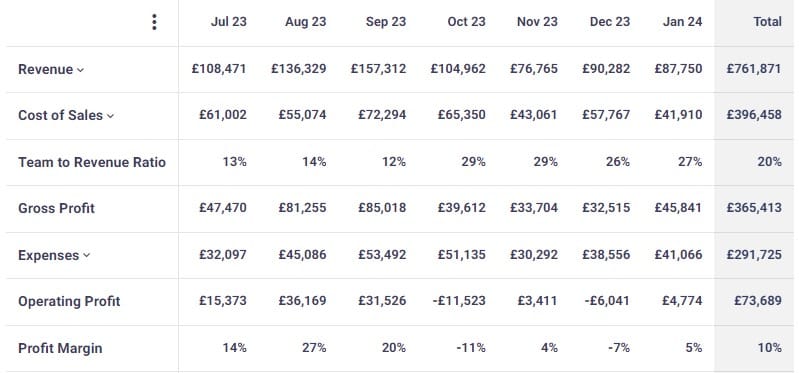799x373 pixels.
Task: Expand the Revenue row chevron
Action: tap(80, 70)
